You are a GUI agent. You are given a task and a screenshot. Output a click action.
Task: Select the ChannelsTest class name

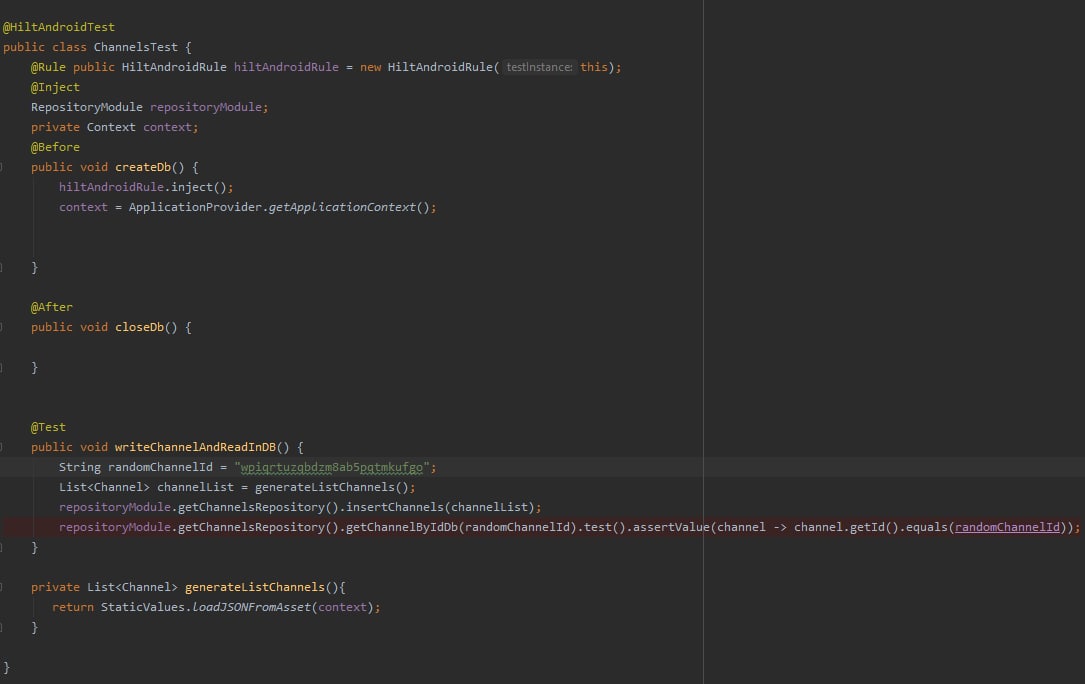136,47
